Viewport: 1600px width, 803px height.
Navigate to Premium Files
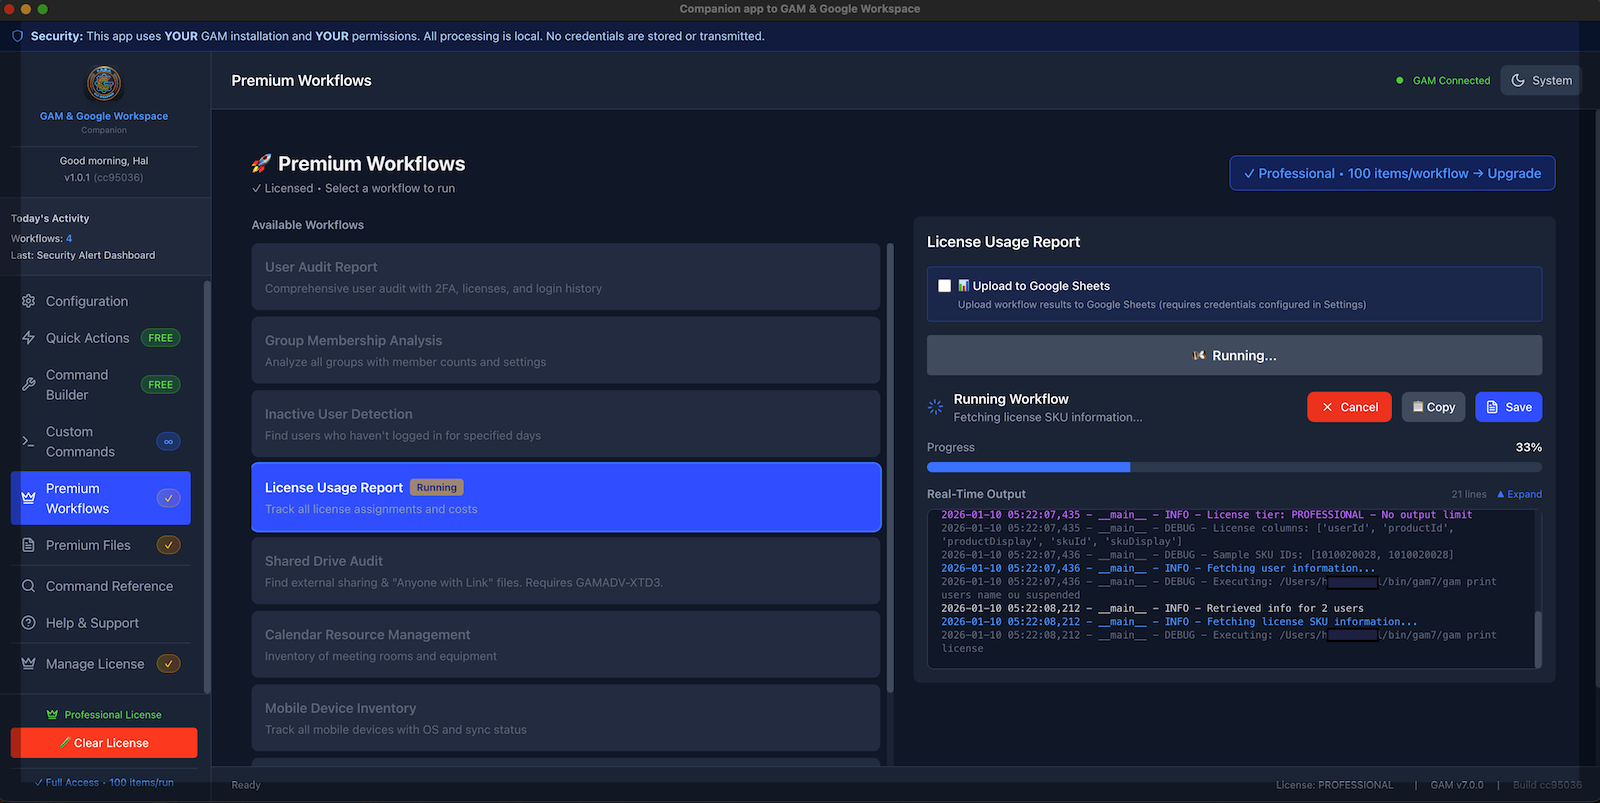(x=100, y=545)
